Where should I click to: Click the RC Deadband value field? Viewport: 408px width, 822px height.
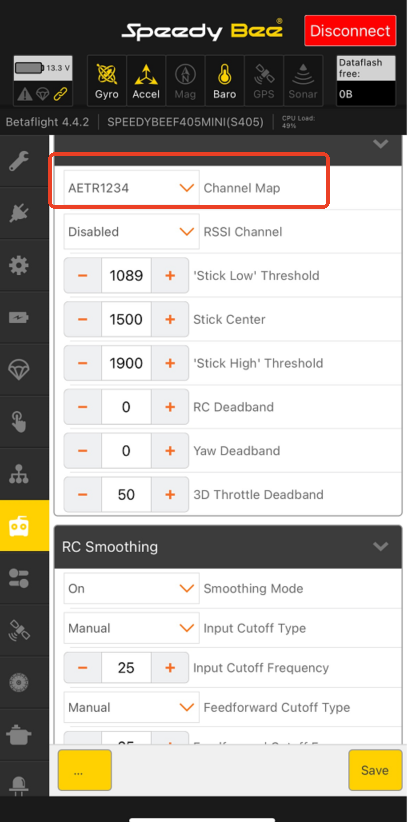click(126, 407)
